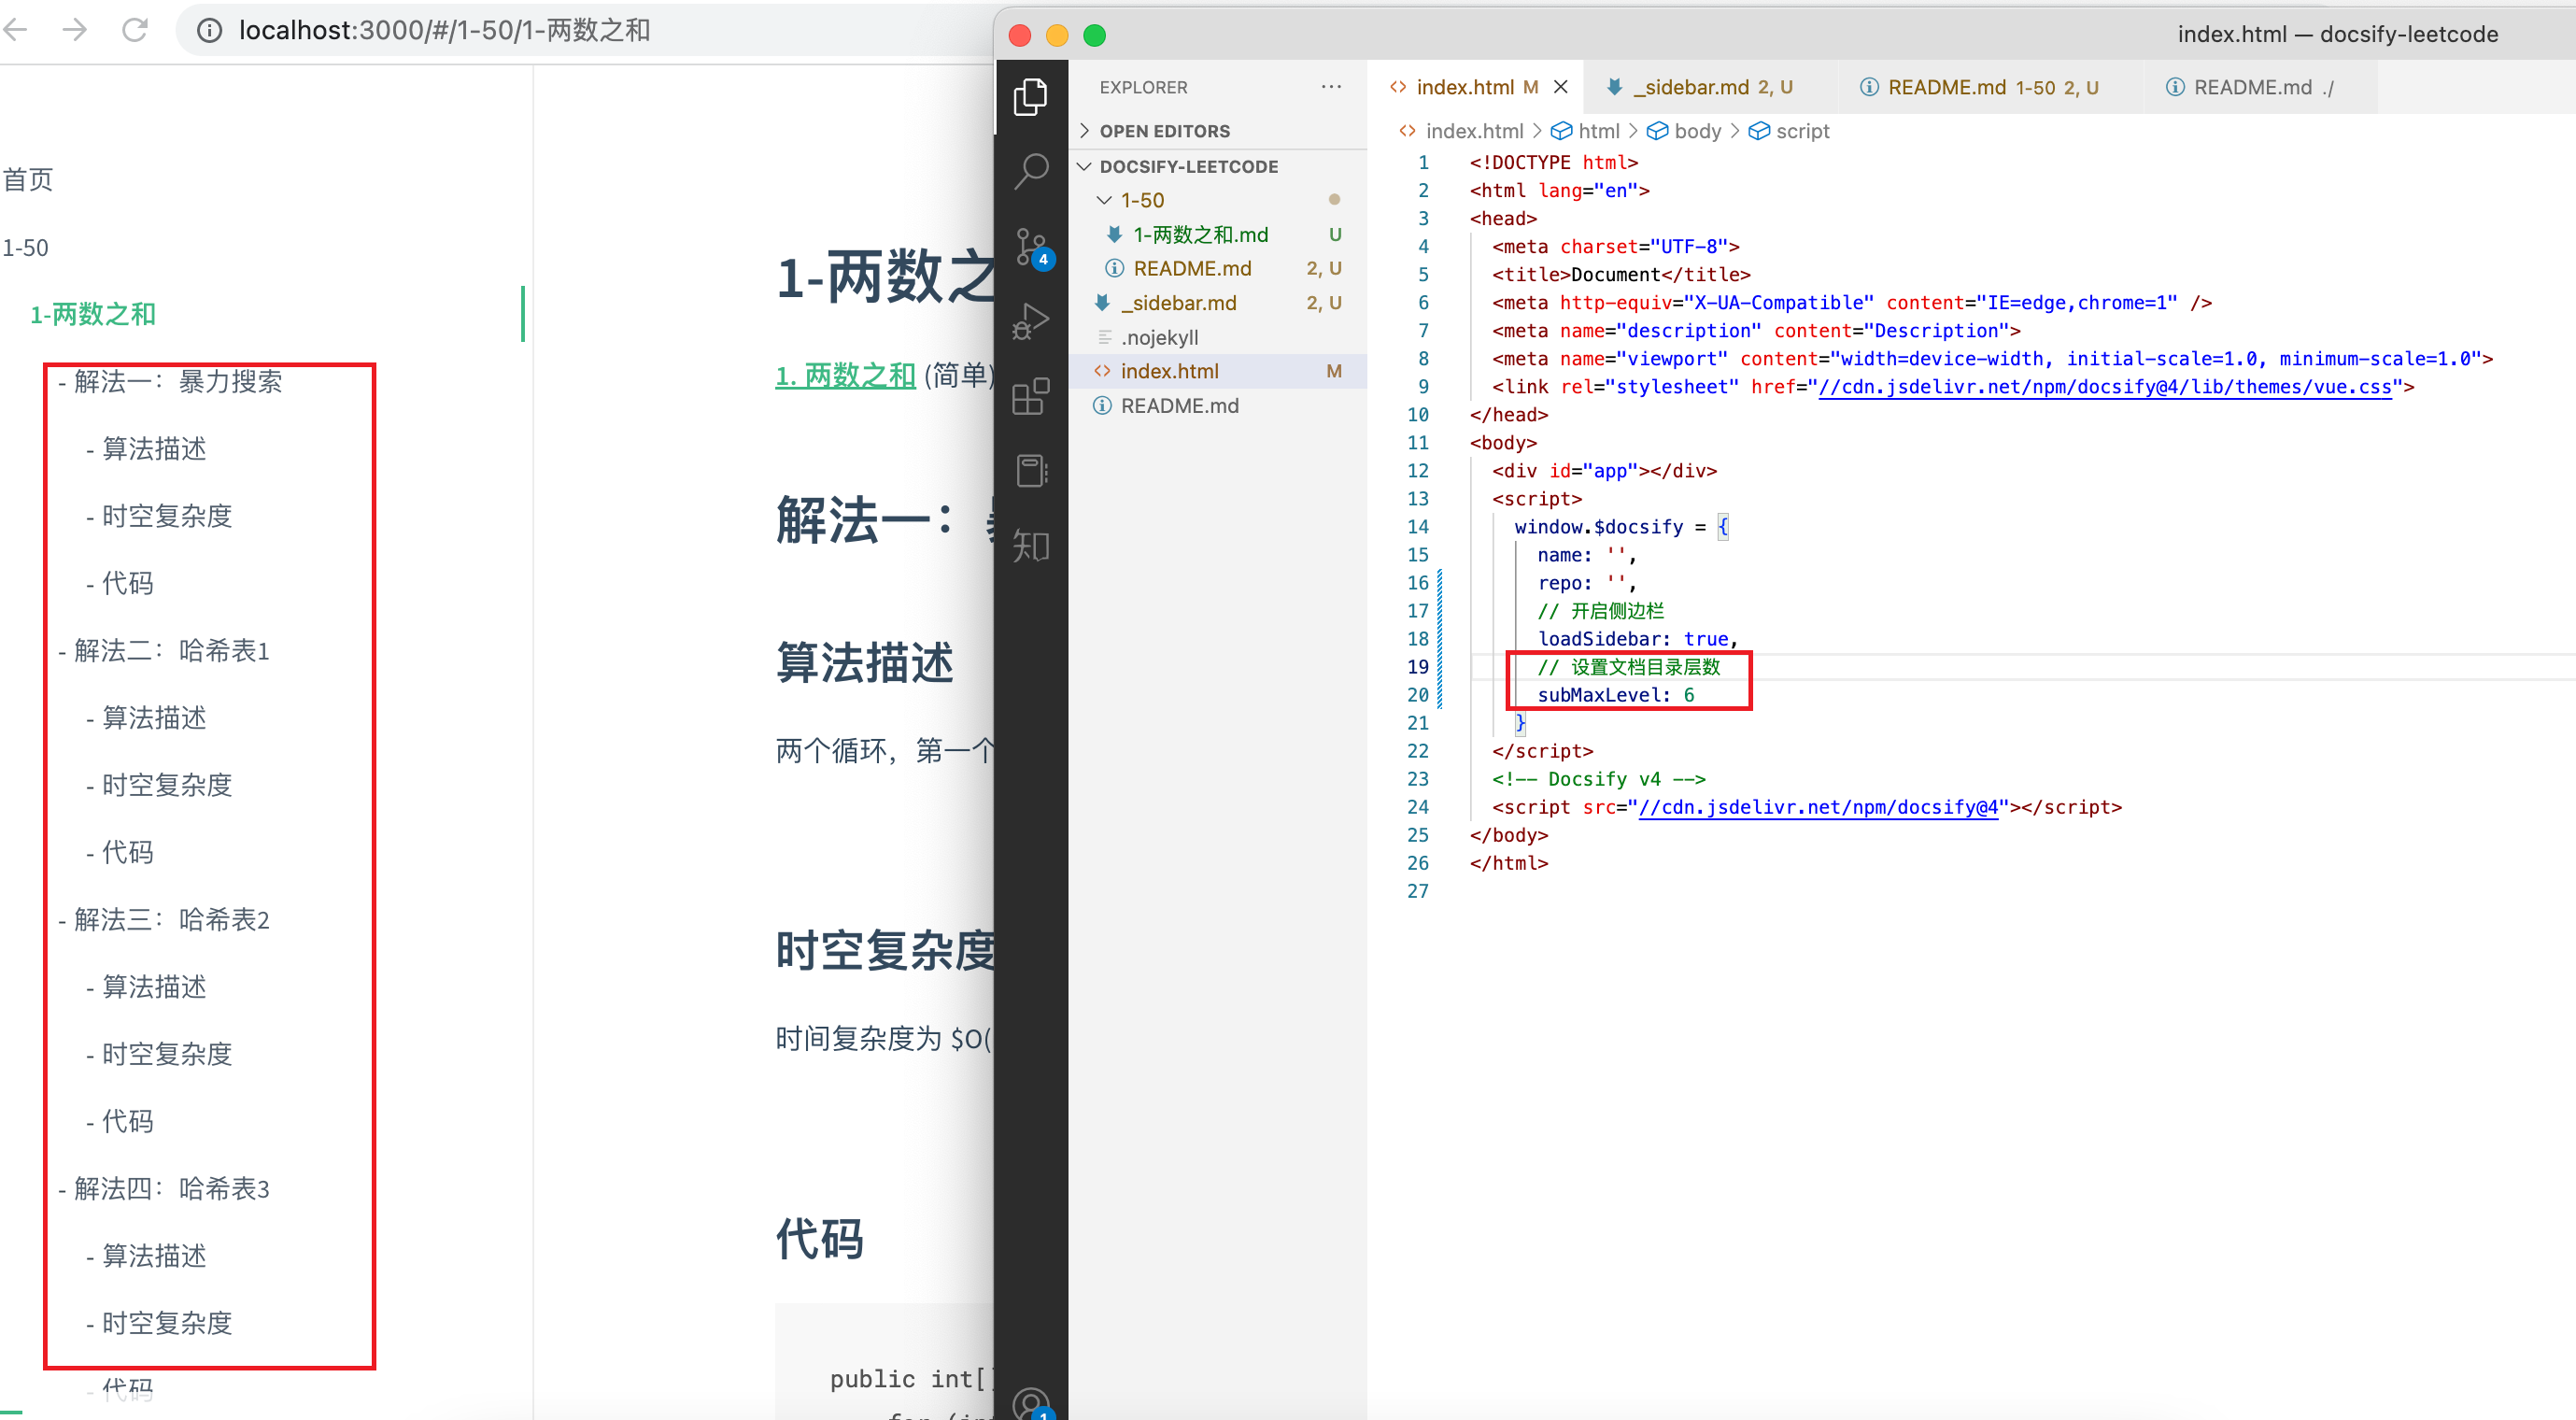Open the Search view in activity bar
Screen dimensions: 2576x1420
tap(1030, 170)
